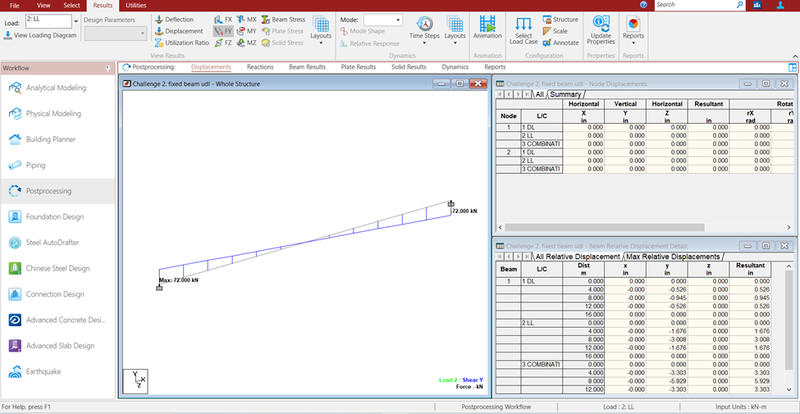Open Scale configuration
The height and width of the screenshot is (414, 800).
click(555, 31)
